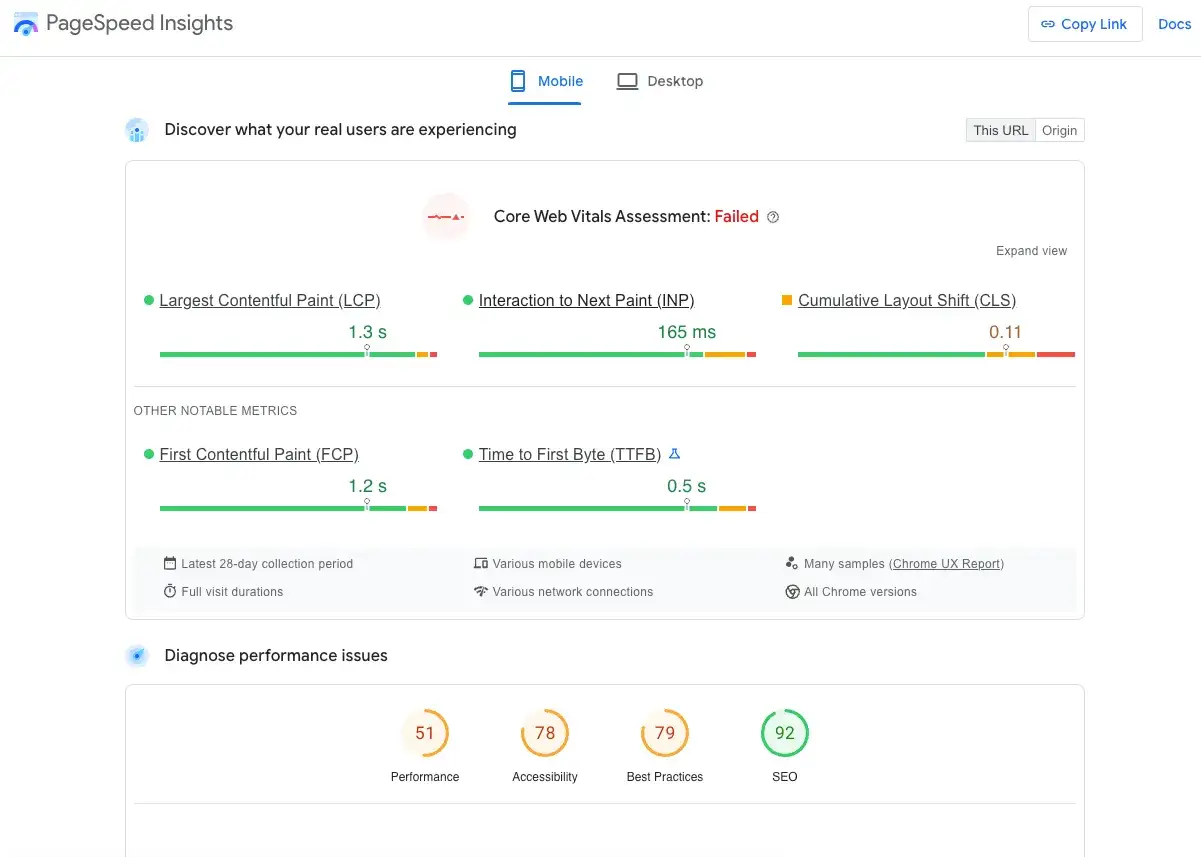Click the PageSpeed Insights logo icon
Screen dimensions: 1201x857
pyautogui.click(x=27, y=24)
